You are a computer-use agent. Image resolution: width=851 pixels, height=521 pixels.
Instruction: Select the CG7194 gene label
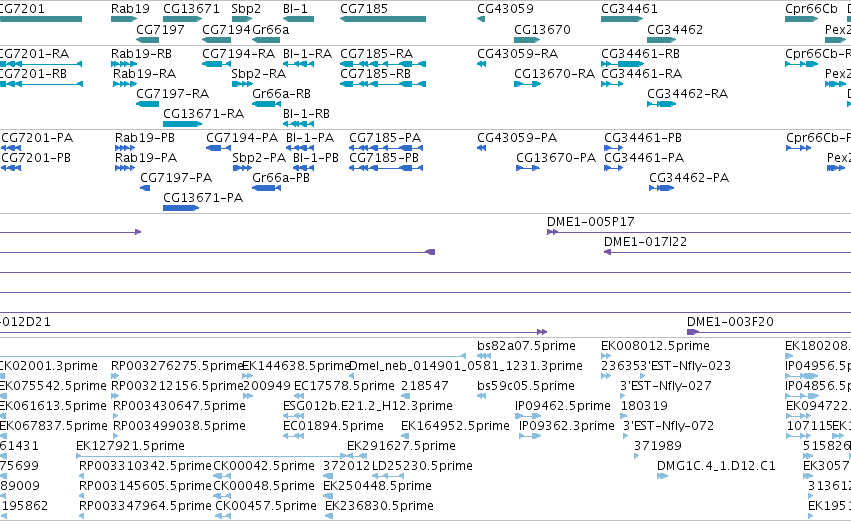[226, 29]
